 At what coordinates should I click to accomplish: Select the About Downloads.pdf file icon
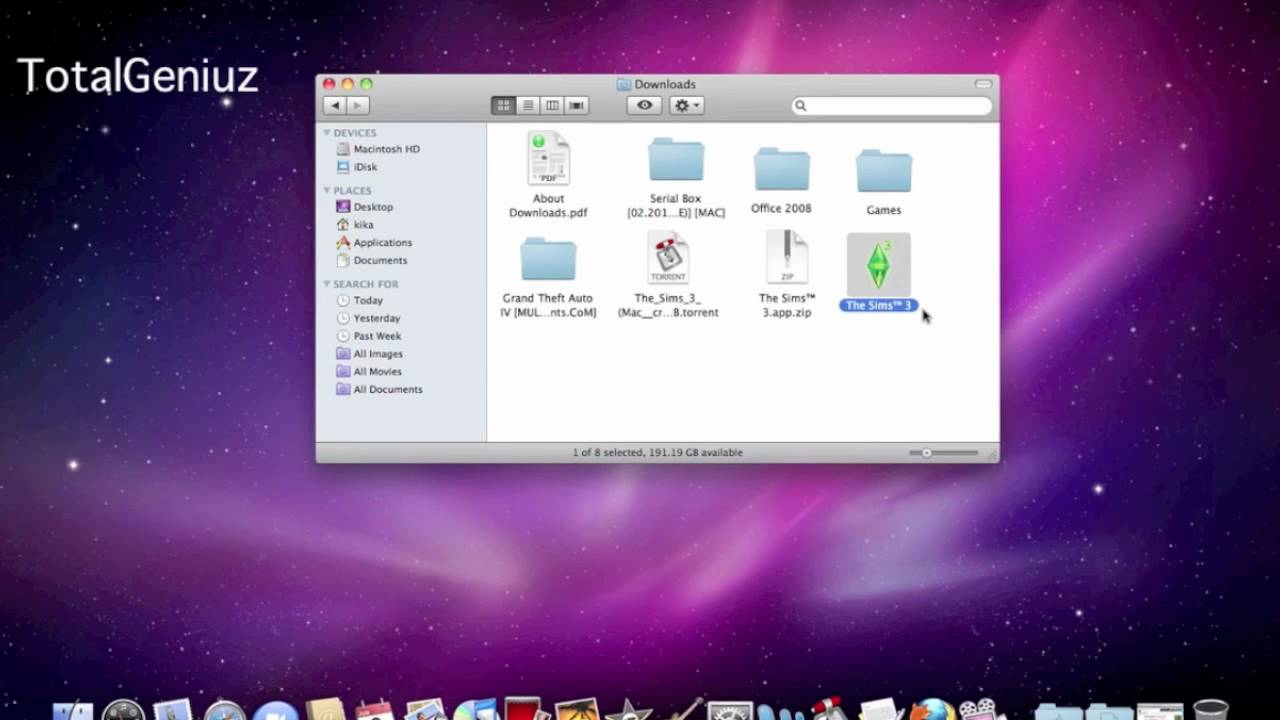548,158
